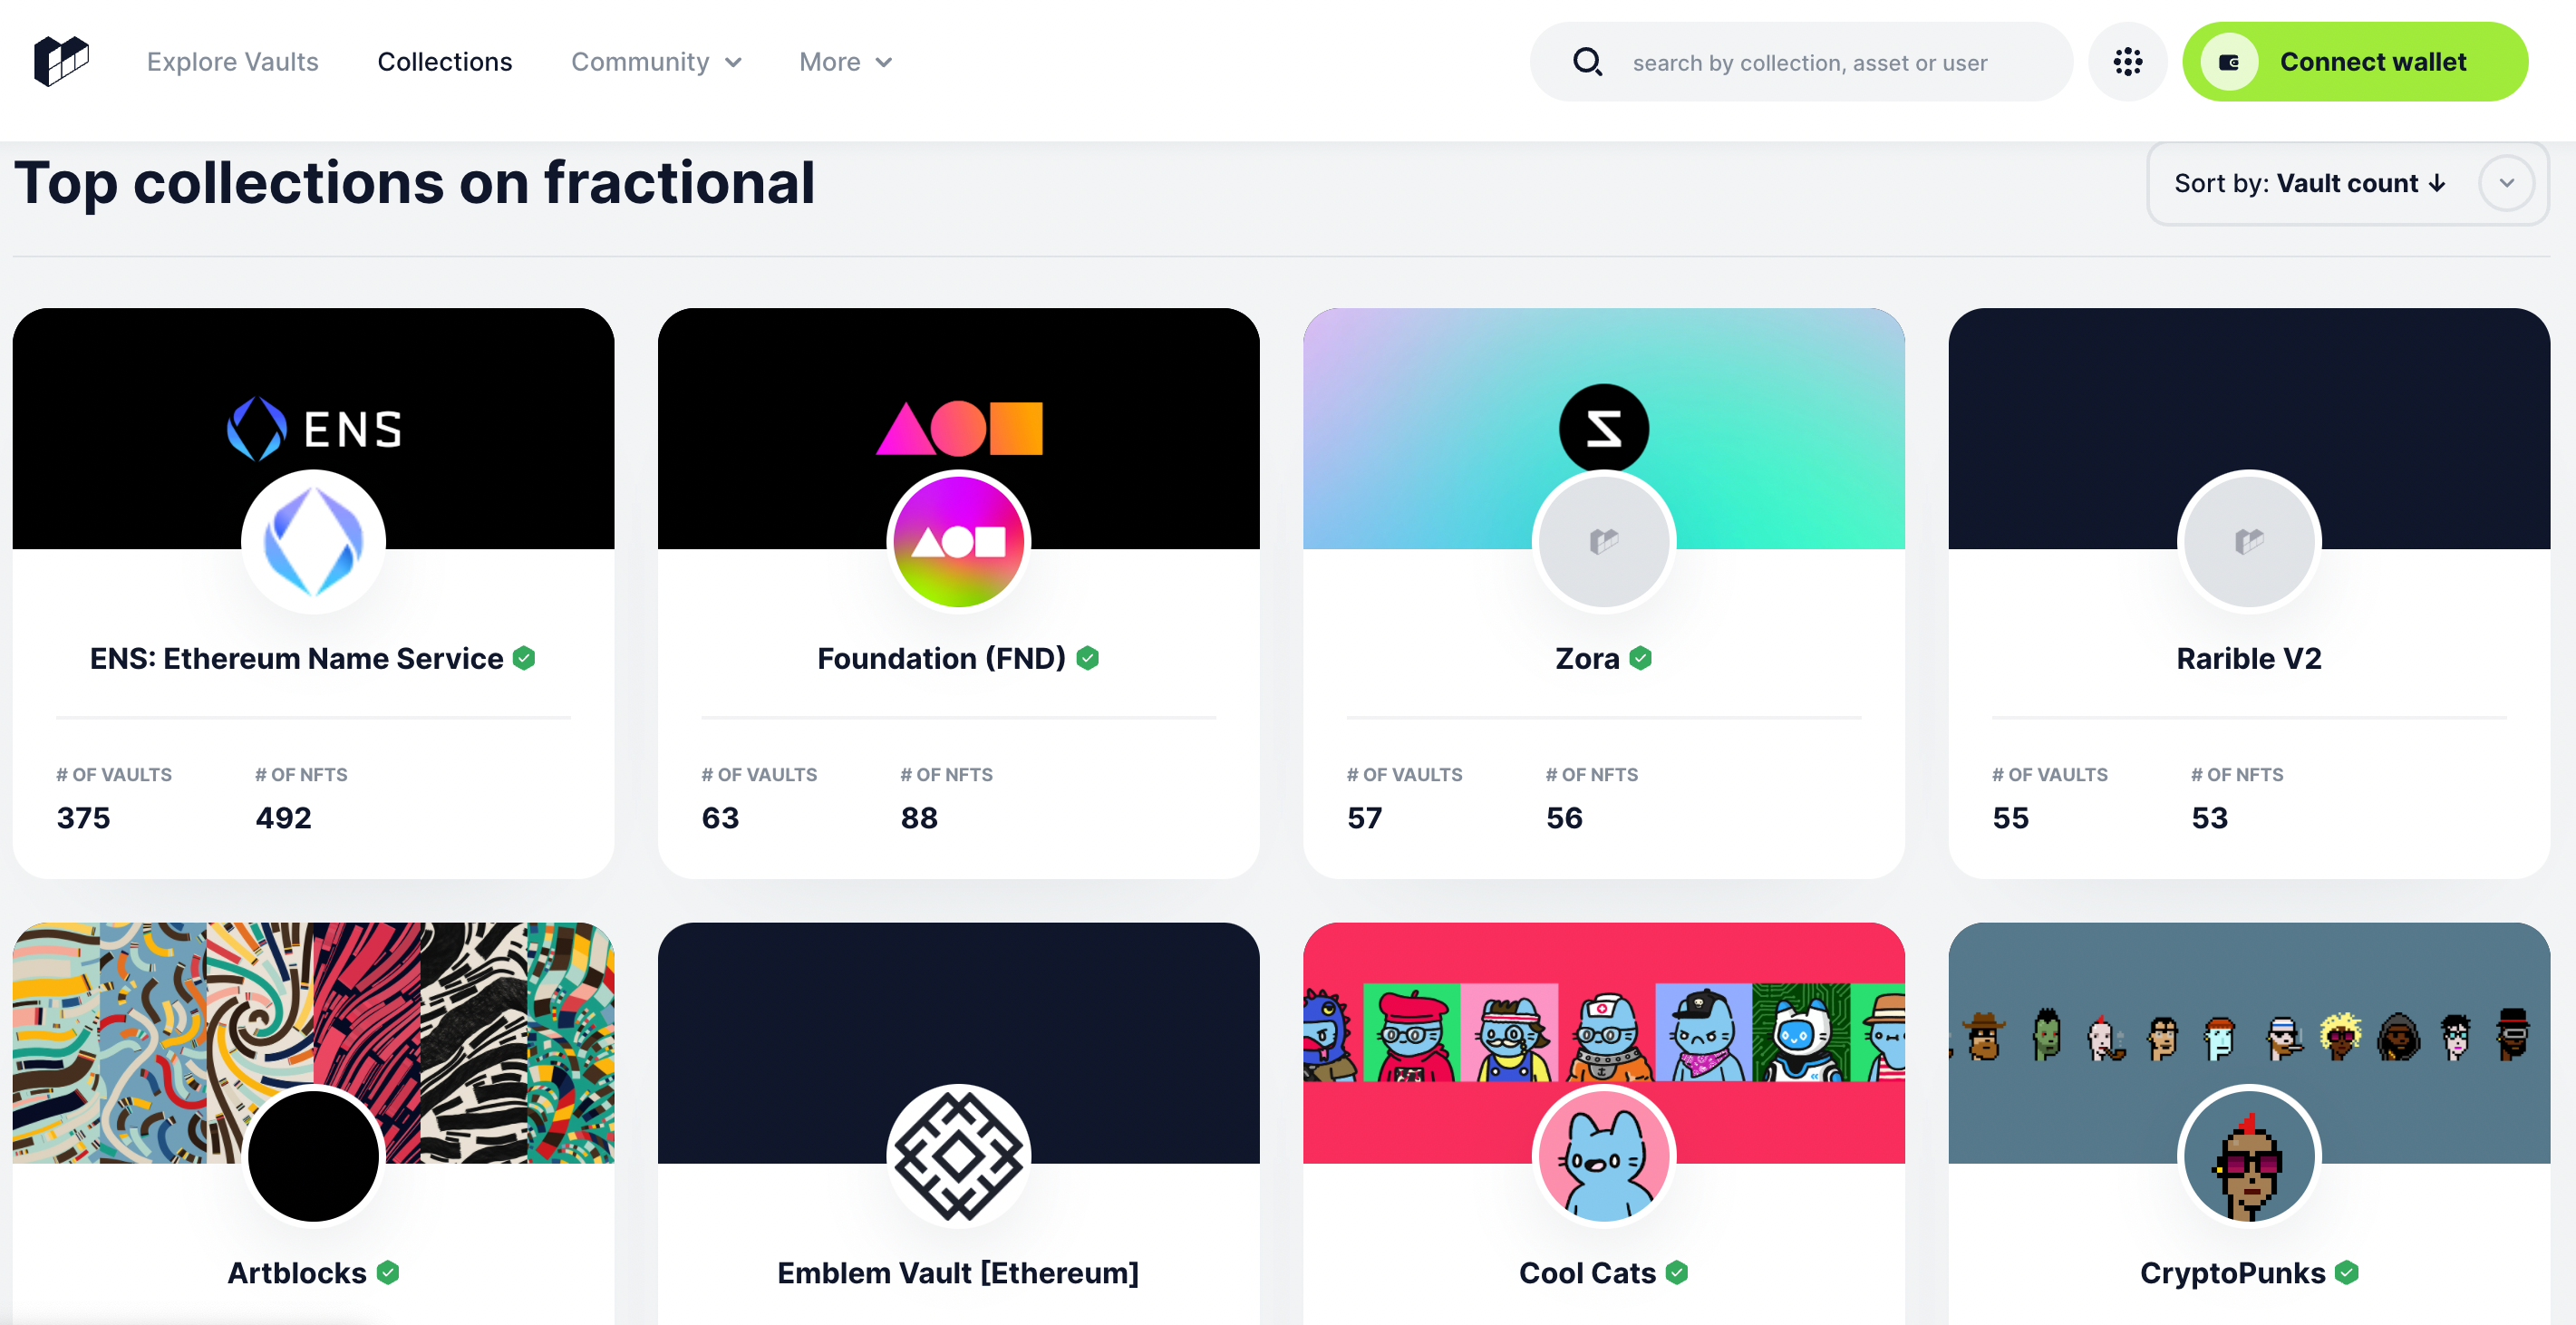The image size is (2576, 1325).
Task: Click the search magnifier icon
Action: click(x=1587, y=62)
